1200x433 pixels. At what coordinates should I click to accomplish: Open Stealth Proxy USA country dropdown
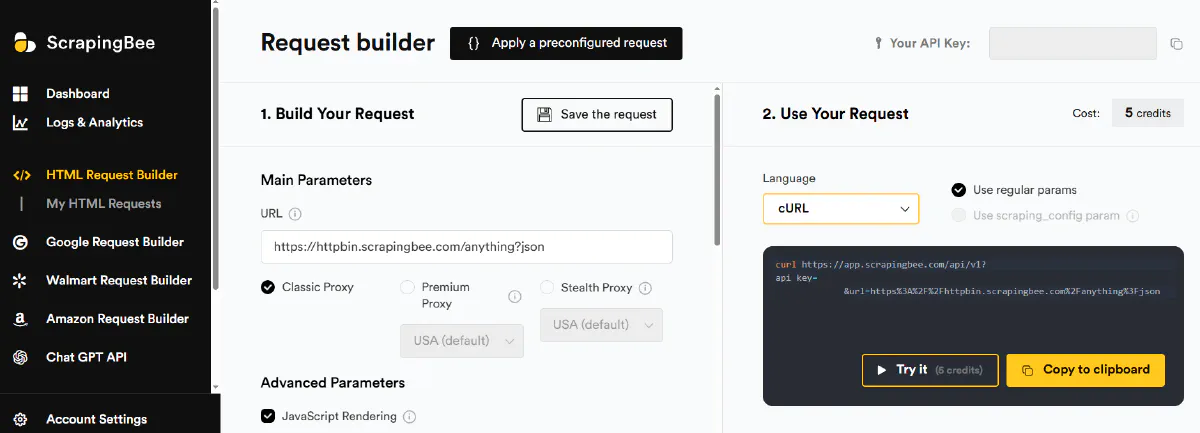click(601, 325)
